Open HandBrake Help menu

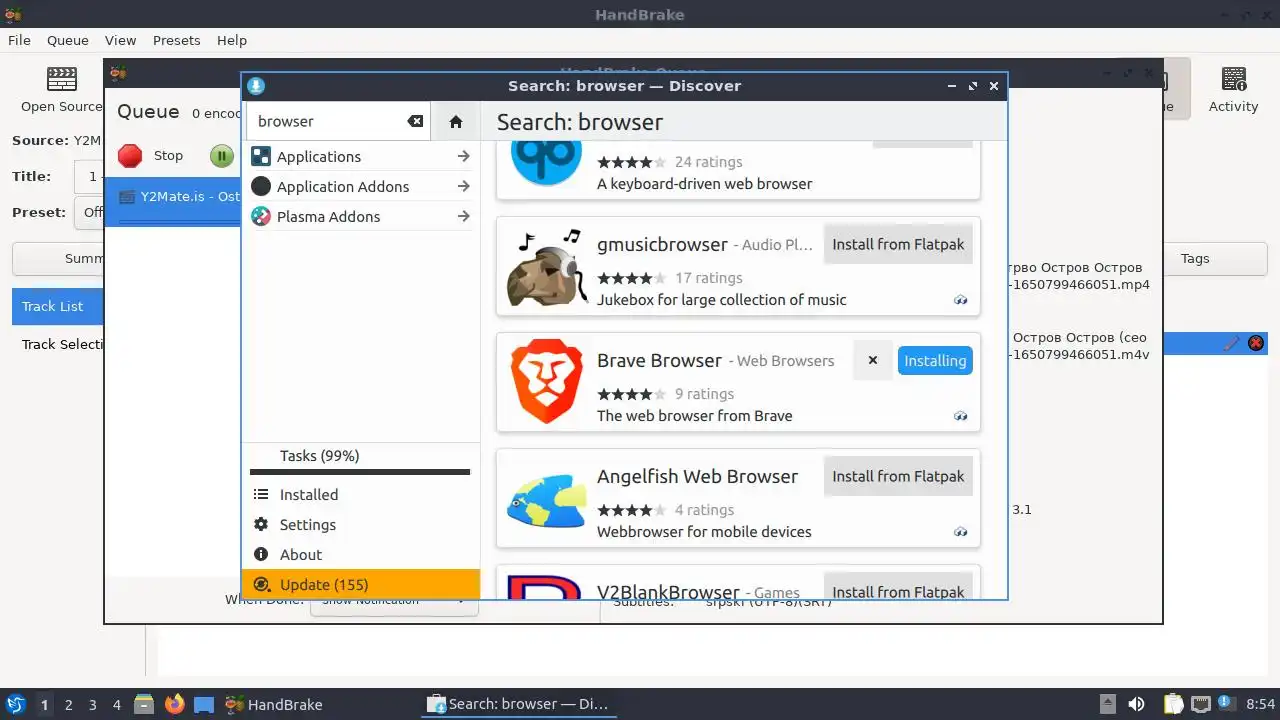click(232, 40)
